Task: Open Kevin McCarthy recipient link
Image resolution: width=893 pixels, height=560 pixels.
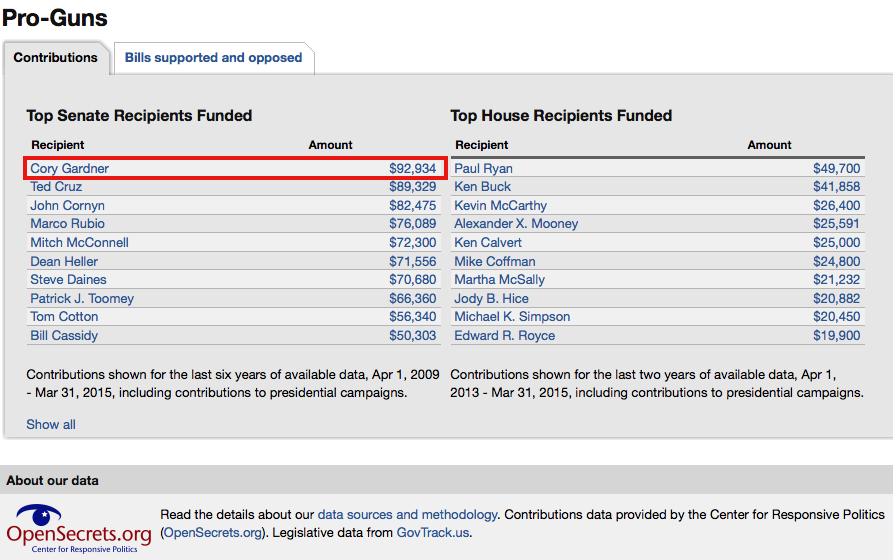Action: point(500,206)
